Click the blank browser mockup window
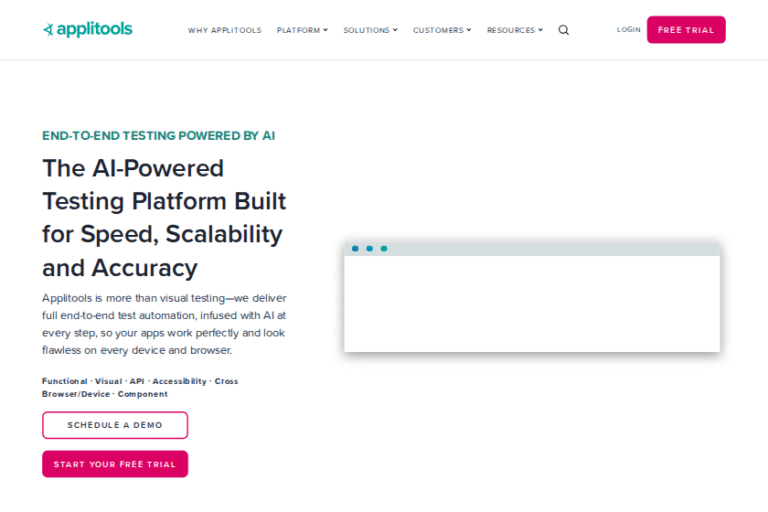 (531, 303)
